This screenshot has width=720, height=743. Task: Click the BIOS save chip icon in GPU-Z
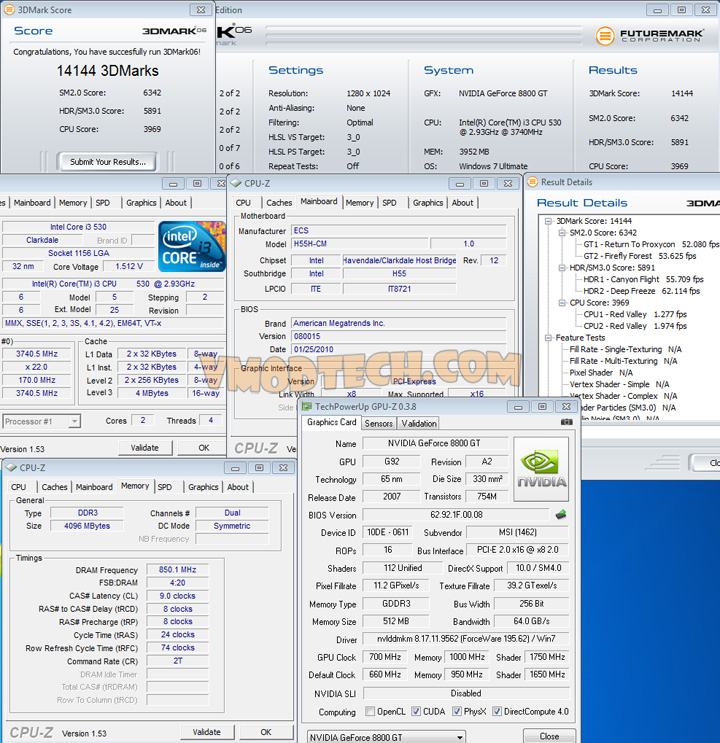pyautogui.click(x=561, y=515)
